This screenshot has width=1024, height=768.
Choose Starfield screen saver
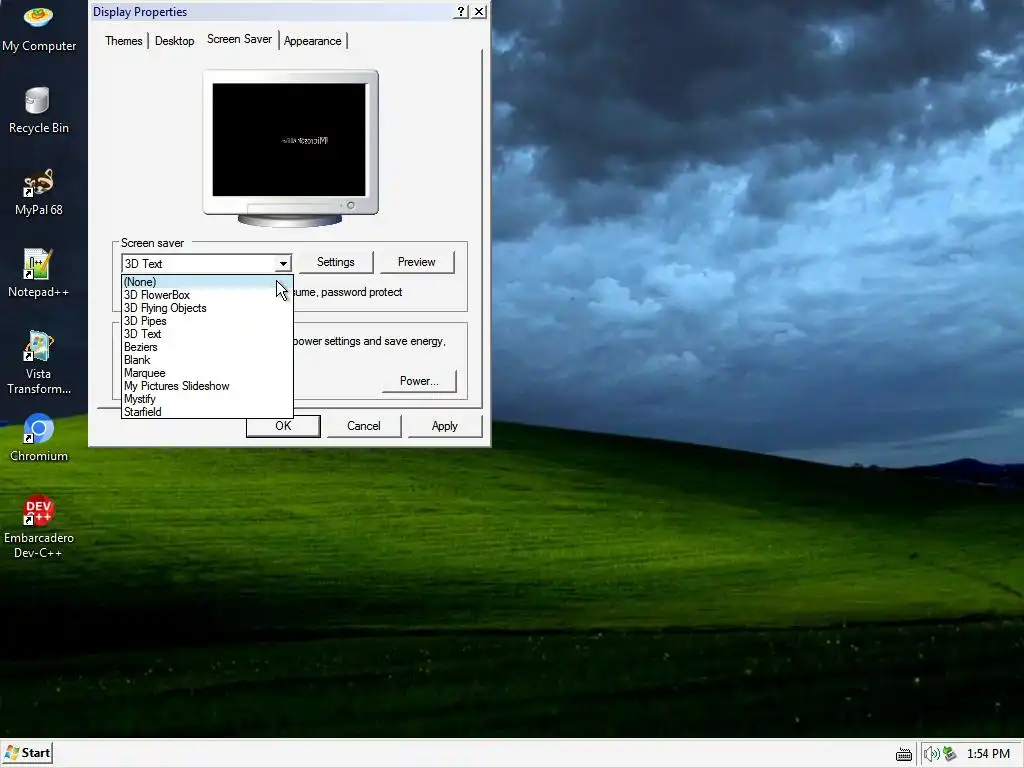click(x=206, y=412)
